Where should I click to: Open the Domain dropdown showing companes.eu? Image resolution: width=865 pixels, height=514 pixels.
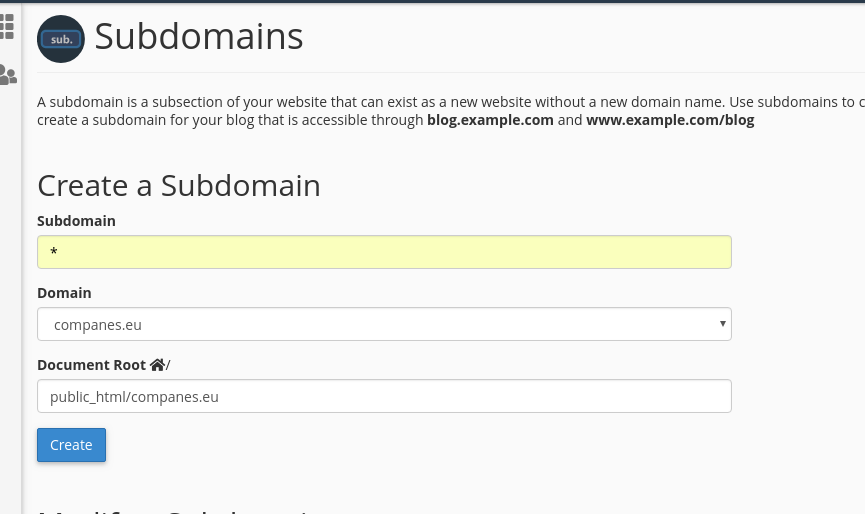384,324
